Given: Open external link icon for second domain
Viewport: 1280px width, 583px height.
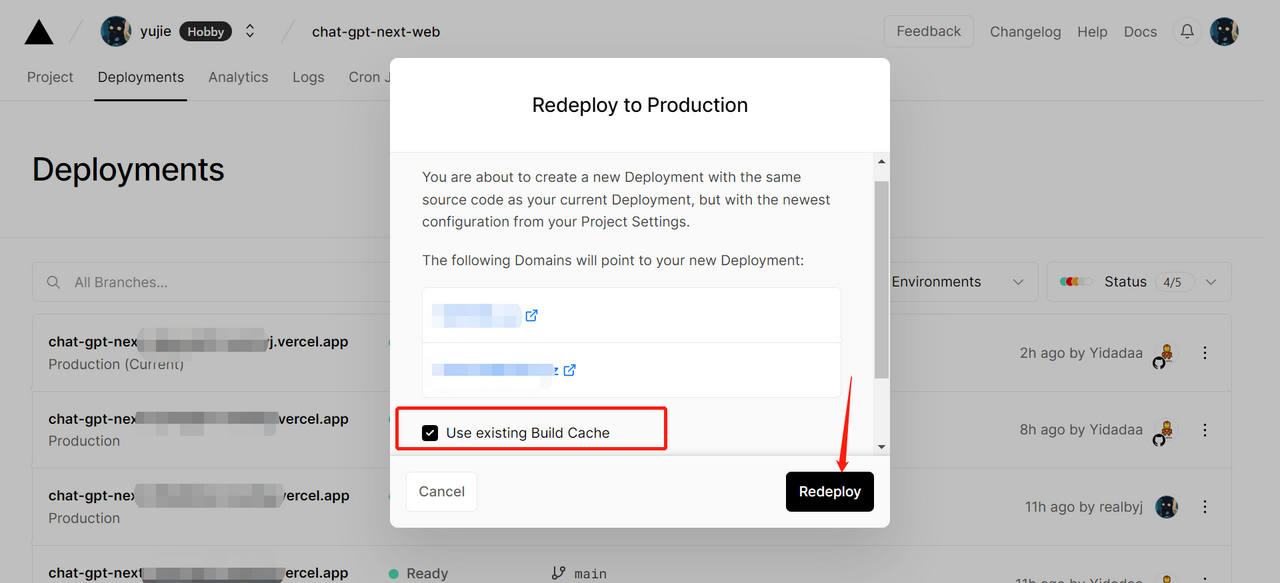Looking at the screenshot, I should (569, 370).
